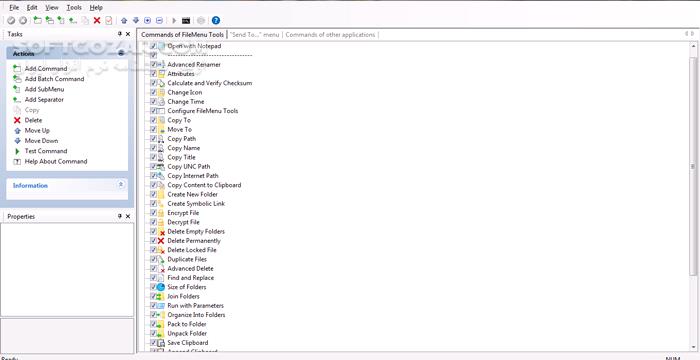Viewport: 700px width, 360px height.
Task: Pin the Properties panel with pushpin
Action: click(120, 216)
